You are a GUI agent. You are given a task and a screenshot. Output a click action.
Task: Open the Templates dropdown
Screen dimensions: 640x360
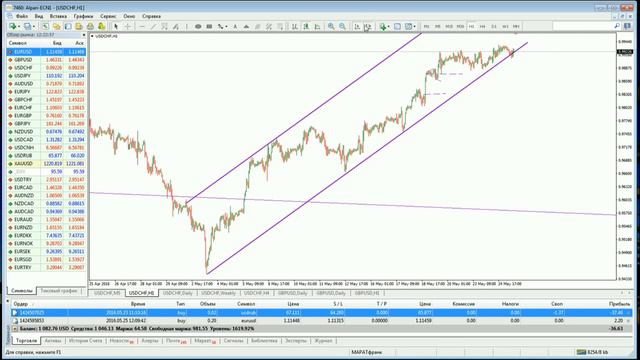pyautogui.click(x=414, y=27)
